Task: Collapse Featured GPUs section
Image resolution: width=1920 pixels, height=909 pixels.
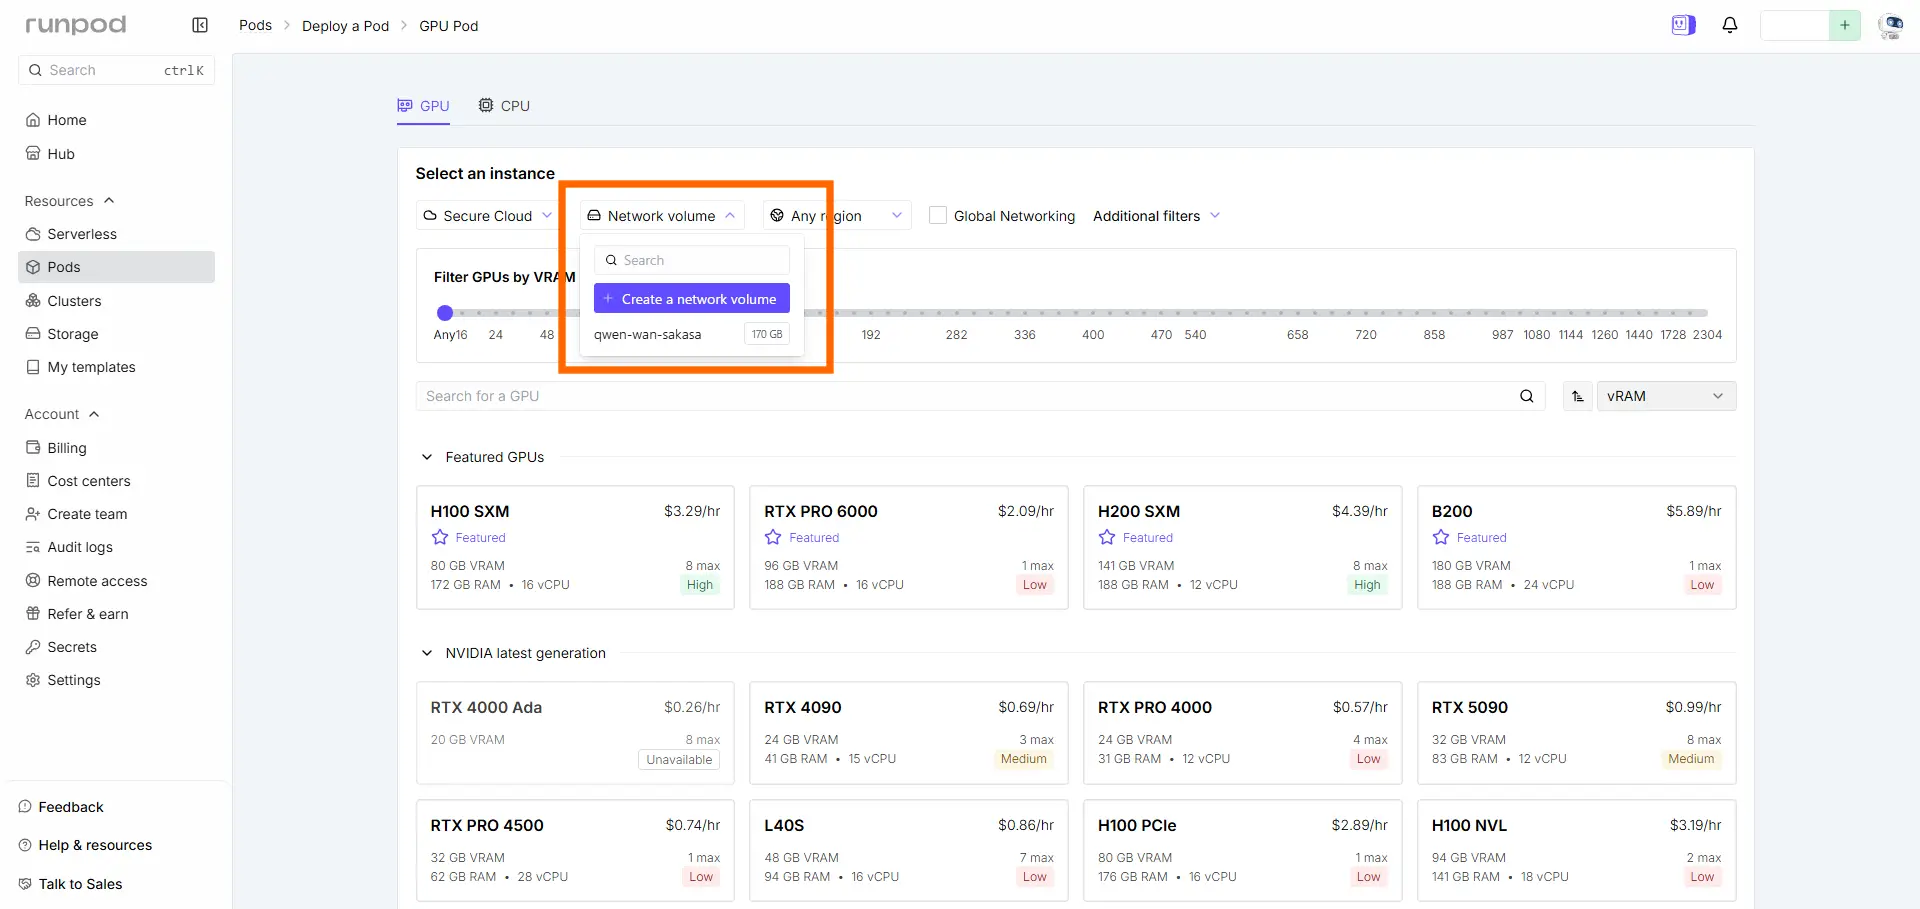Action: [427, 457]
